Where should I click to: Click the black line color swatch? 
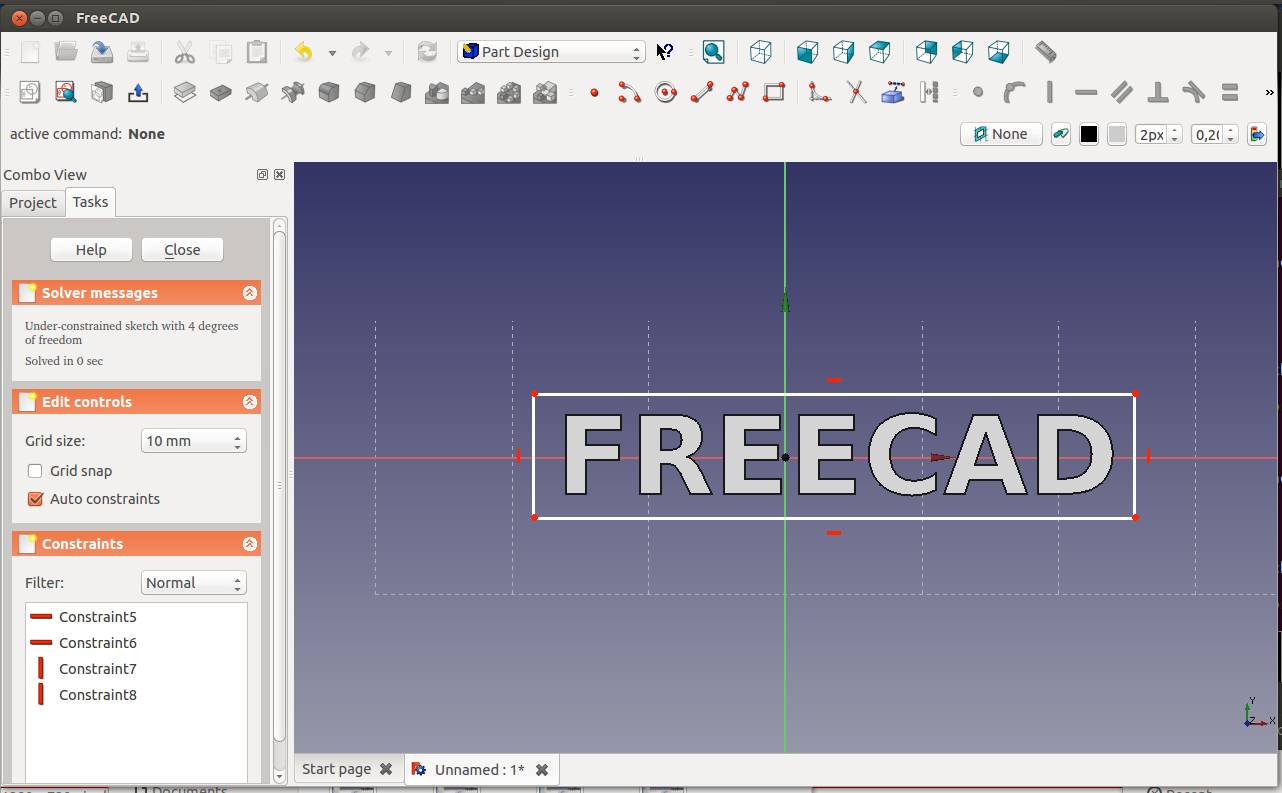[1089, 134]
